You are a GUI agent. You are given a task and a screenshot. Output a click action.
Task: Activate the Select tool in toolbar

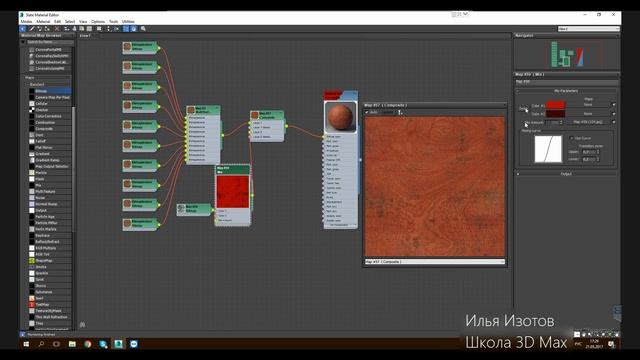tap(23, 29)
